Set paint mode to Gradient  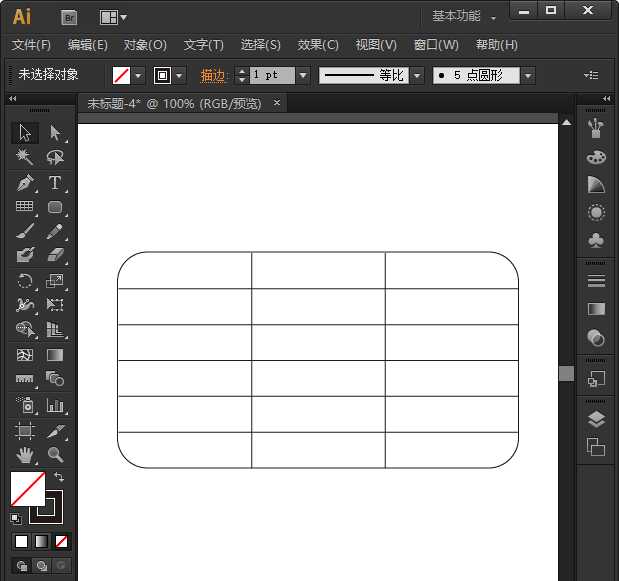coord(41,541)
